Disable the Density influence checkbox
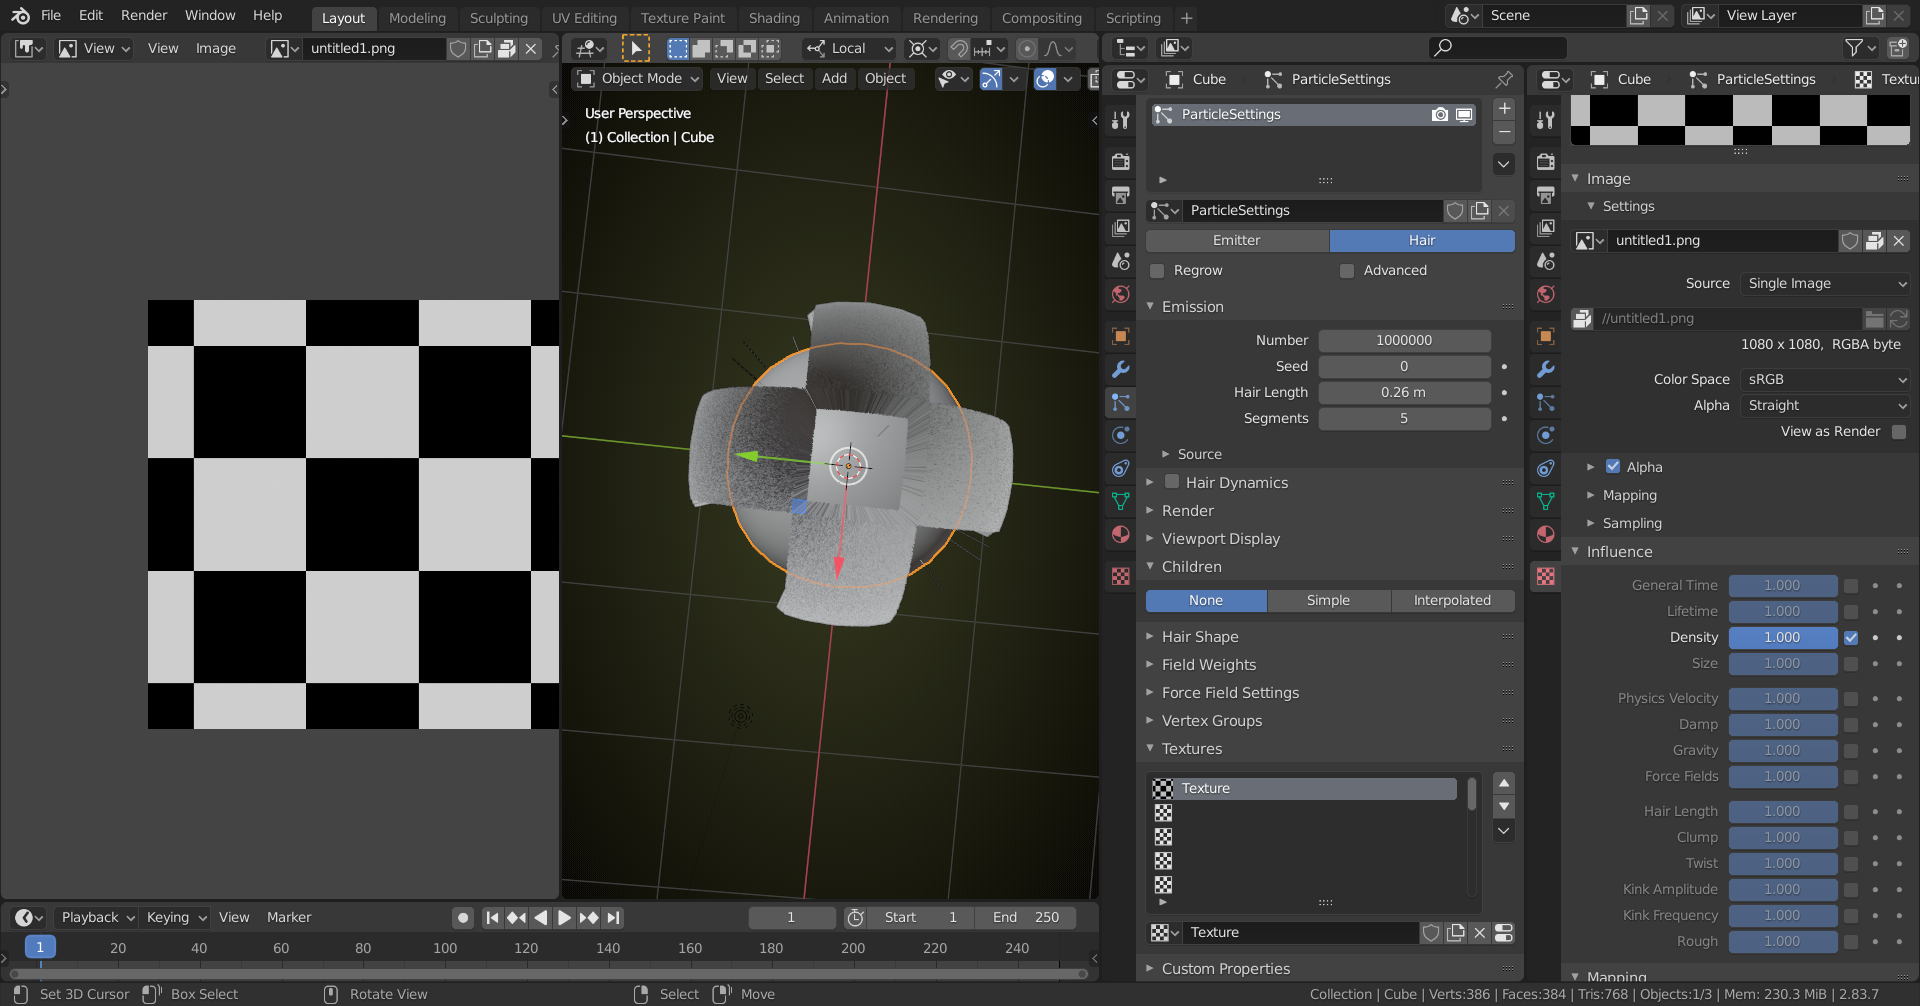 [1851, 638]
